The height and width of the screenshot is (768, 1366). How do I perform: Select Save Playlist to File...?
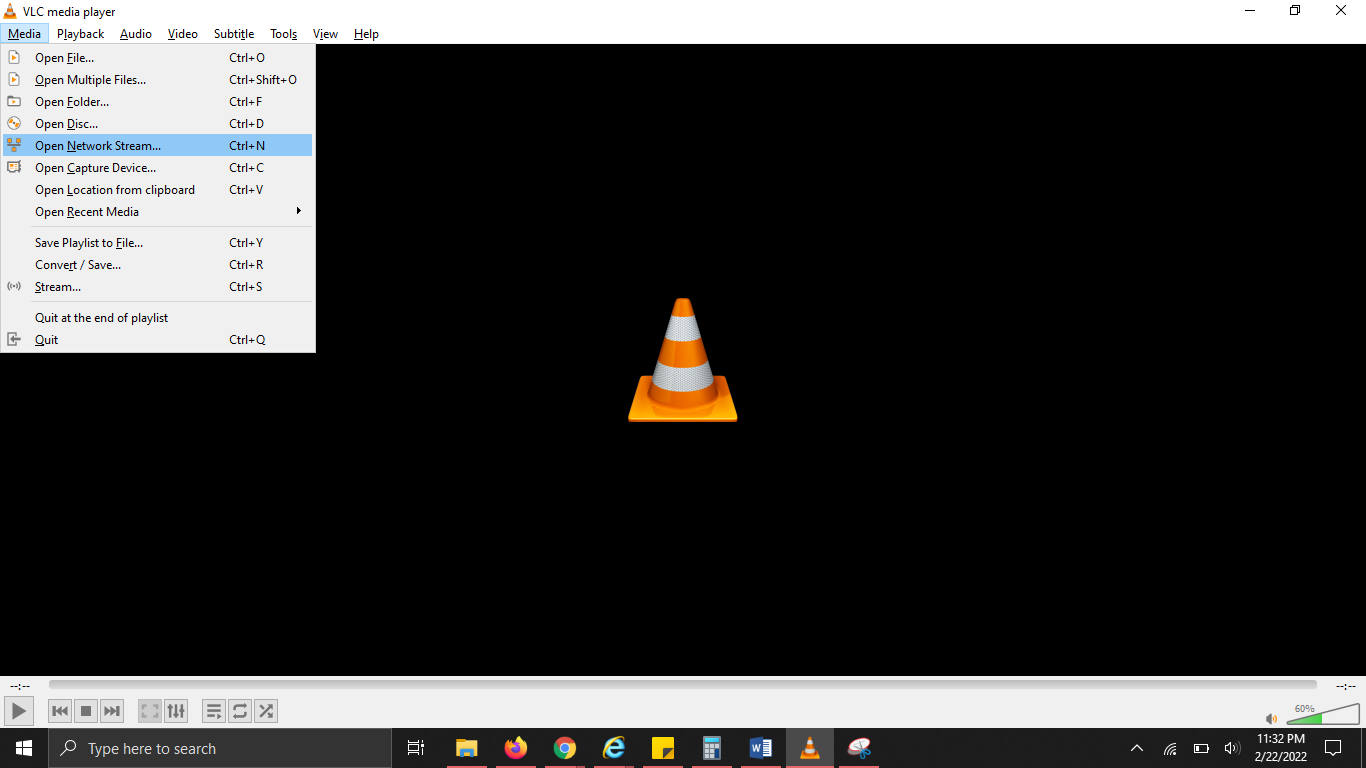click(158, 243)
